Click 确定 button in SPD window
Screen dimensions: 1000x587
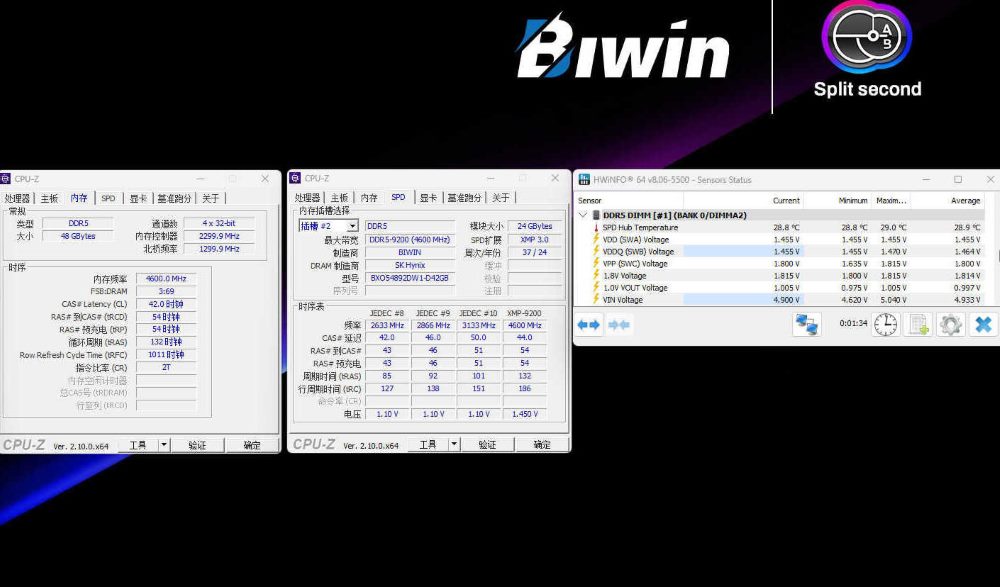pos(542,444)
